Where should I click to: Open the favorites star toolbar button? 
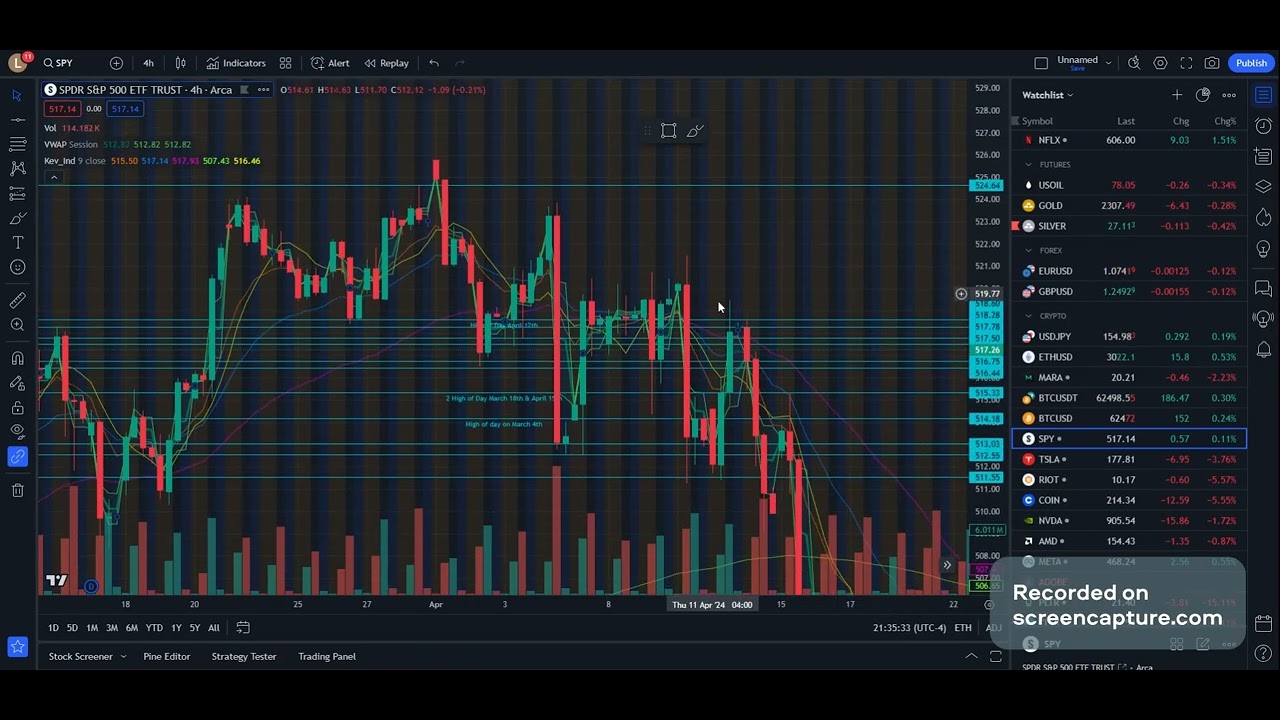point(17,647)
